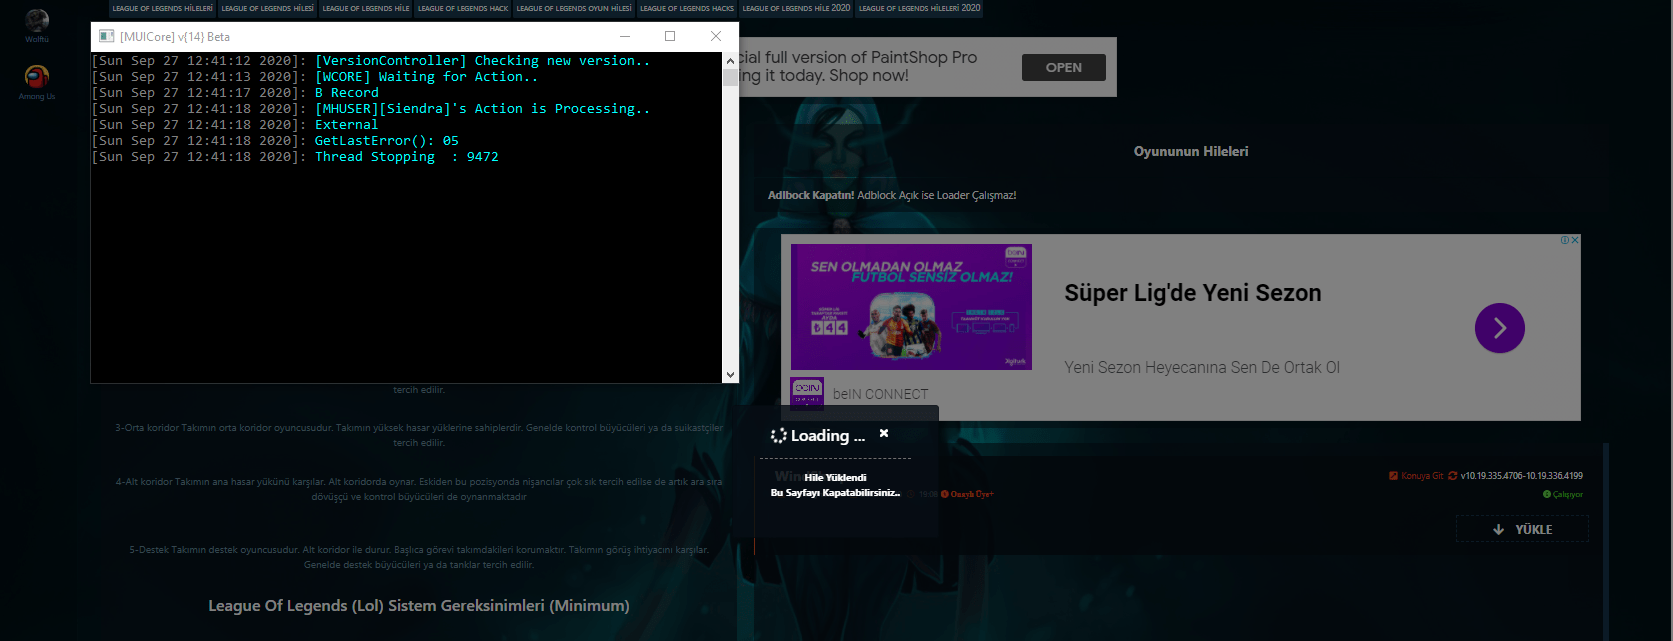Click the PaintShop Pro ad text

(x=858, y=66)
